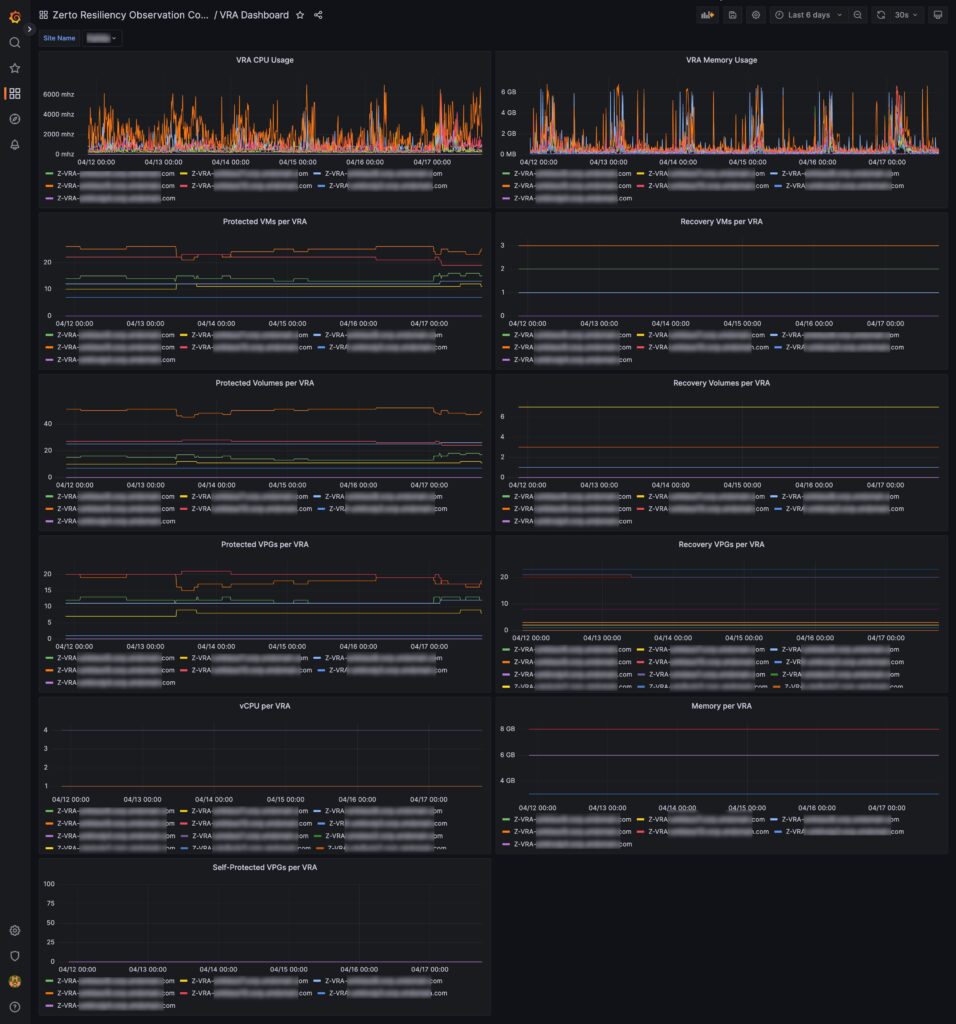Viewport: 956px width, 1024px height.
Task: Open the Recovery VPGs per VRA panel menu
Action: [721, 544]
